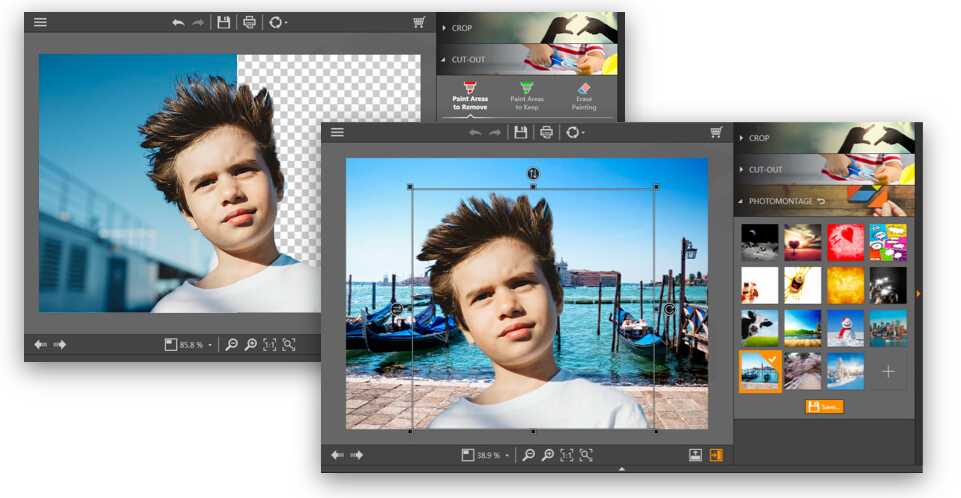Open the rotate dropdown in the back window toolbar

pyautogui.click(x=278, y=23)
